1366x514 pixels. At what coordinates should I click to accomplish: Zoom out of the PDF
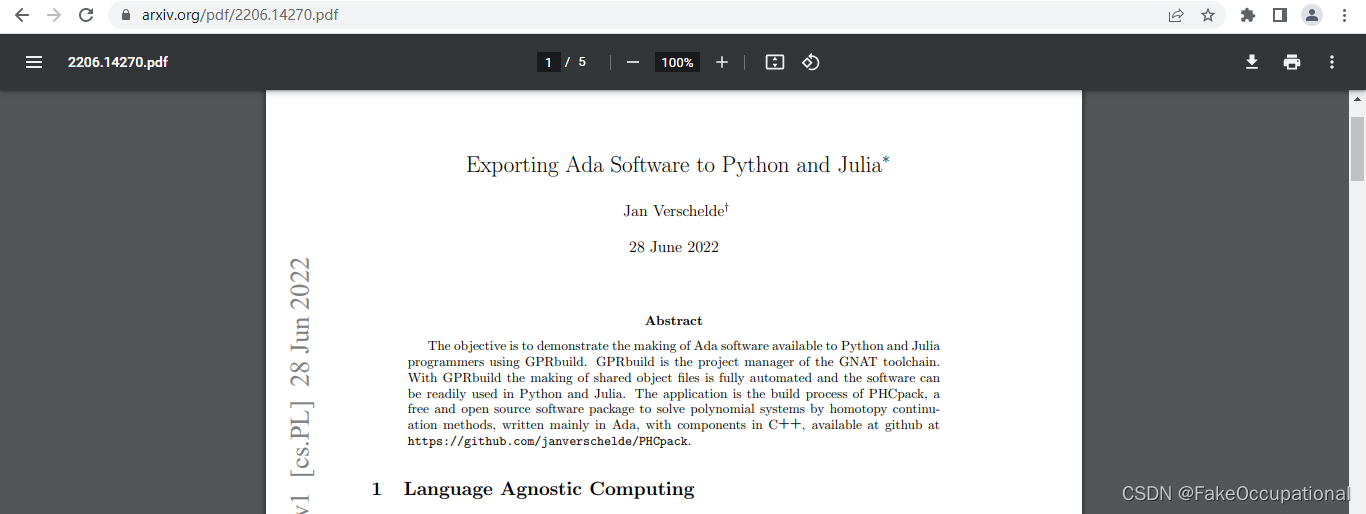coord(632,62)
